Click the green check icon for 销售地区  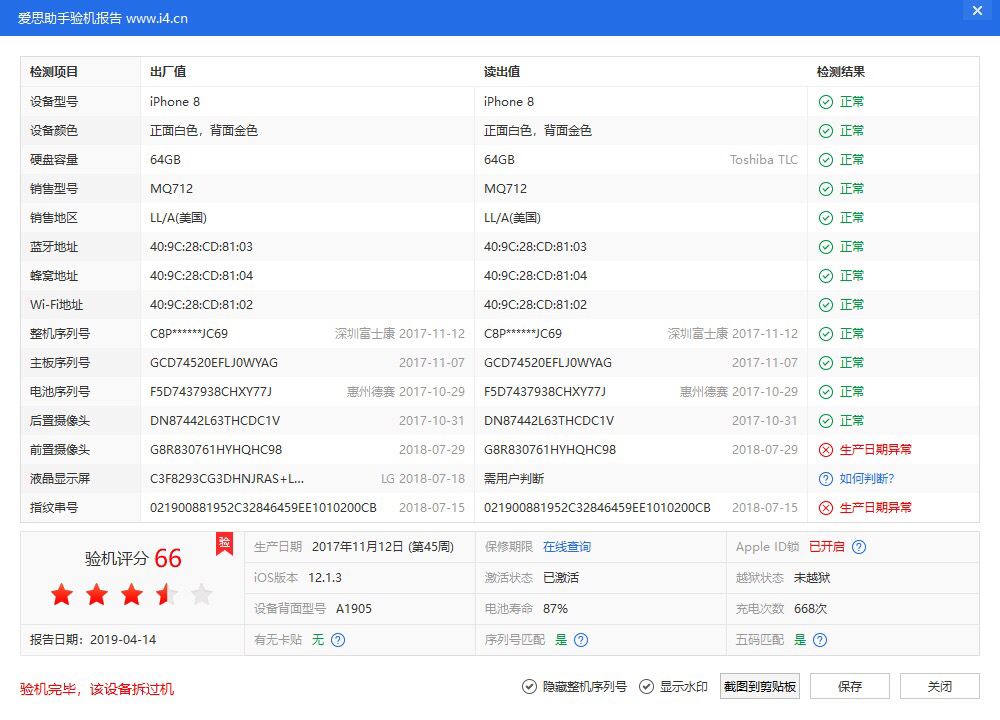click(x=826, y=218)
